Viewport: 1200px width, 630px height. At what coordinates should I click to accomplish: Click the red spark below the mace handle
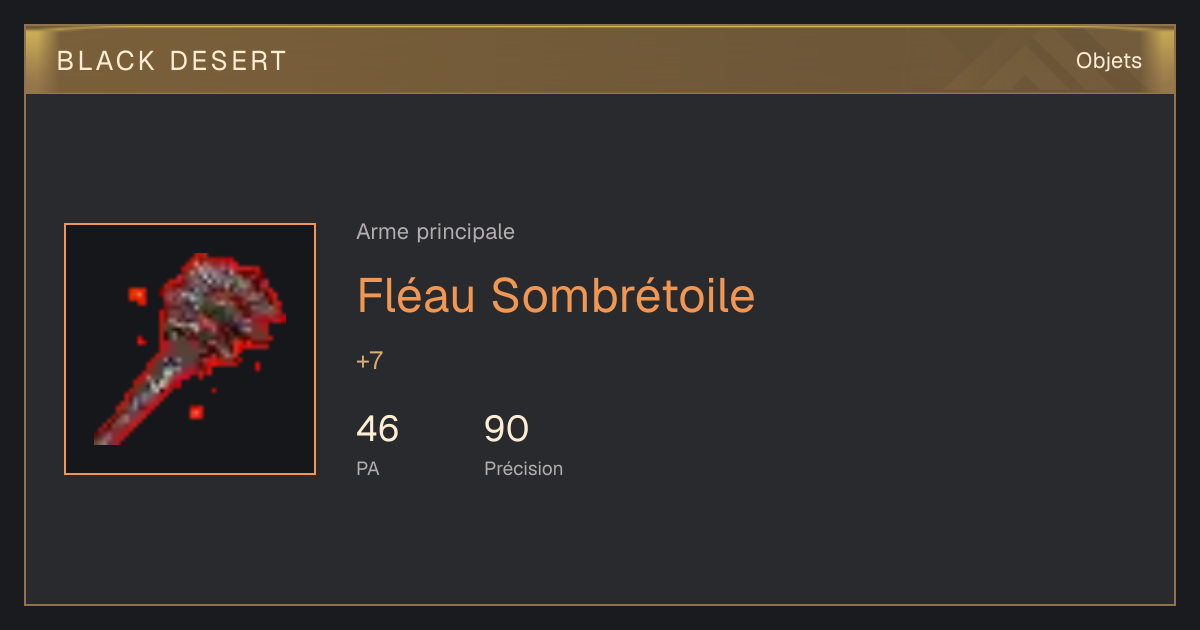coord(196,411)
